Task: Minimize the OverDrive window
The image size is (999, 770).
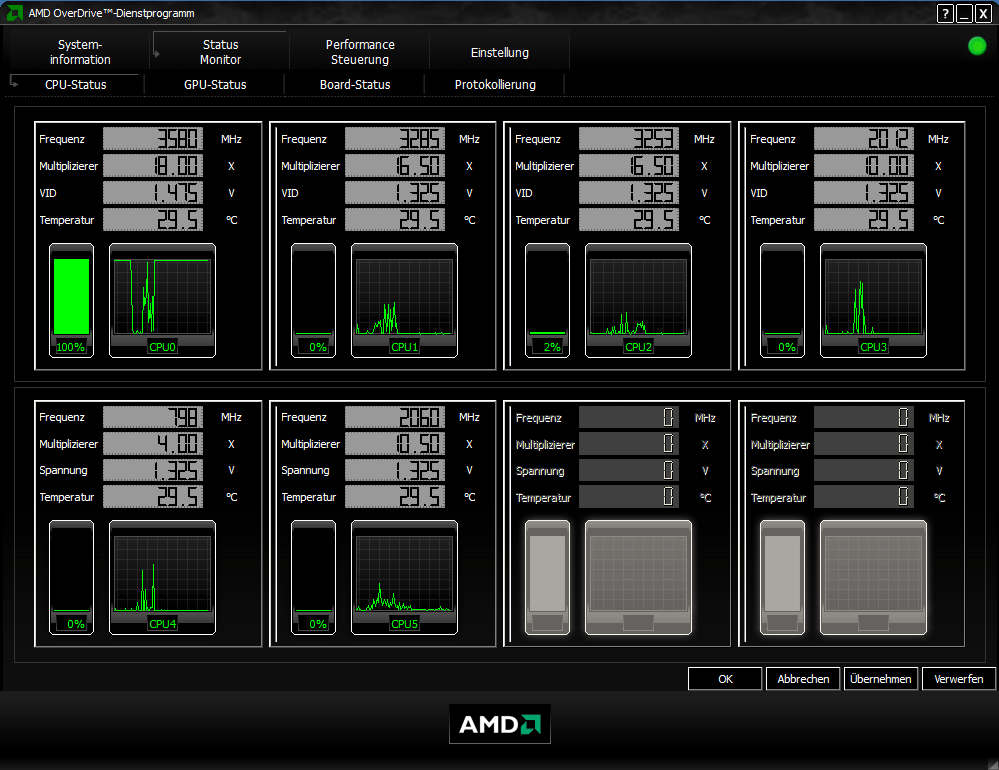Action: (965, 13)
